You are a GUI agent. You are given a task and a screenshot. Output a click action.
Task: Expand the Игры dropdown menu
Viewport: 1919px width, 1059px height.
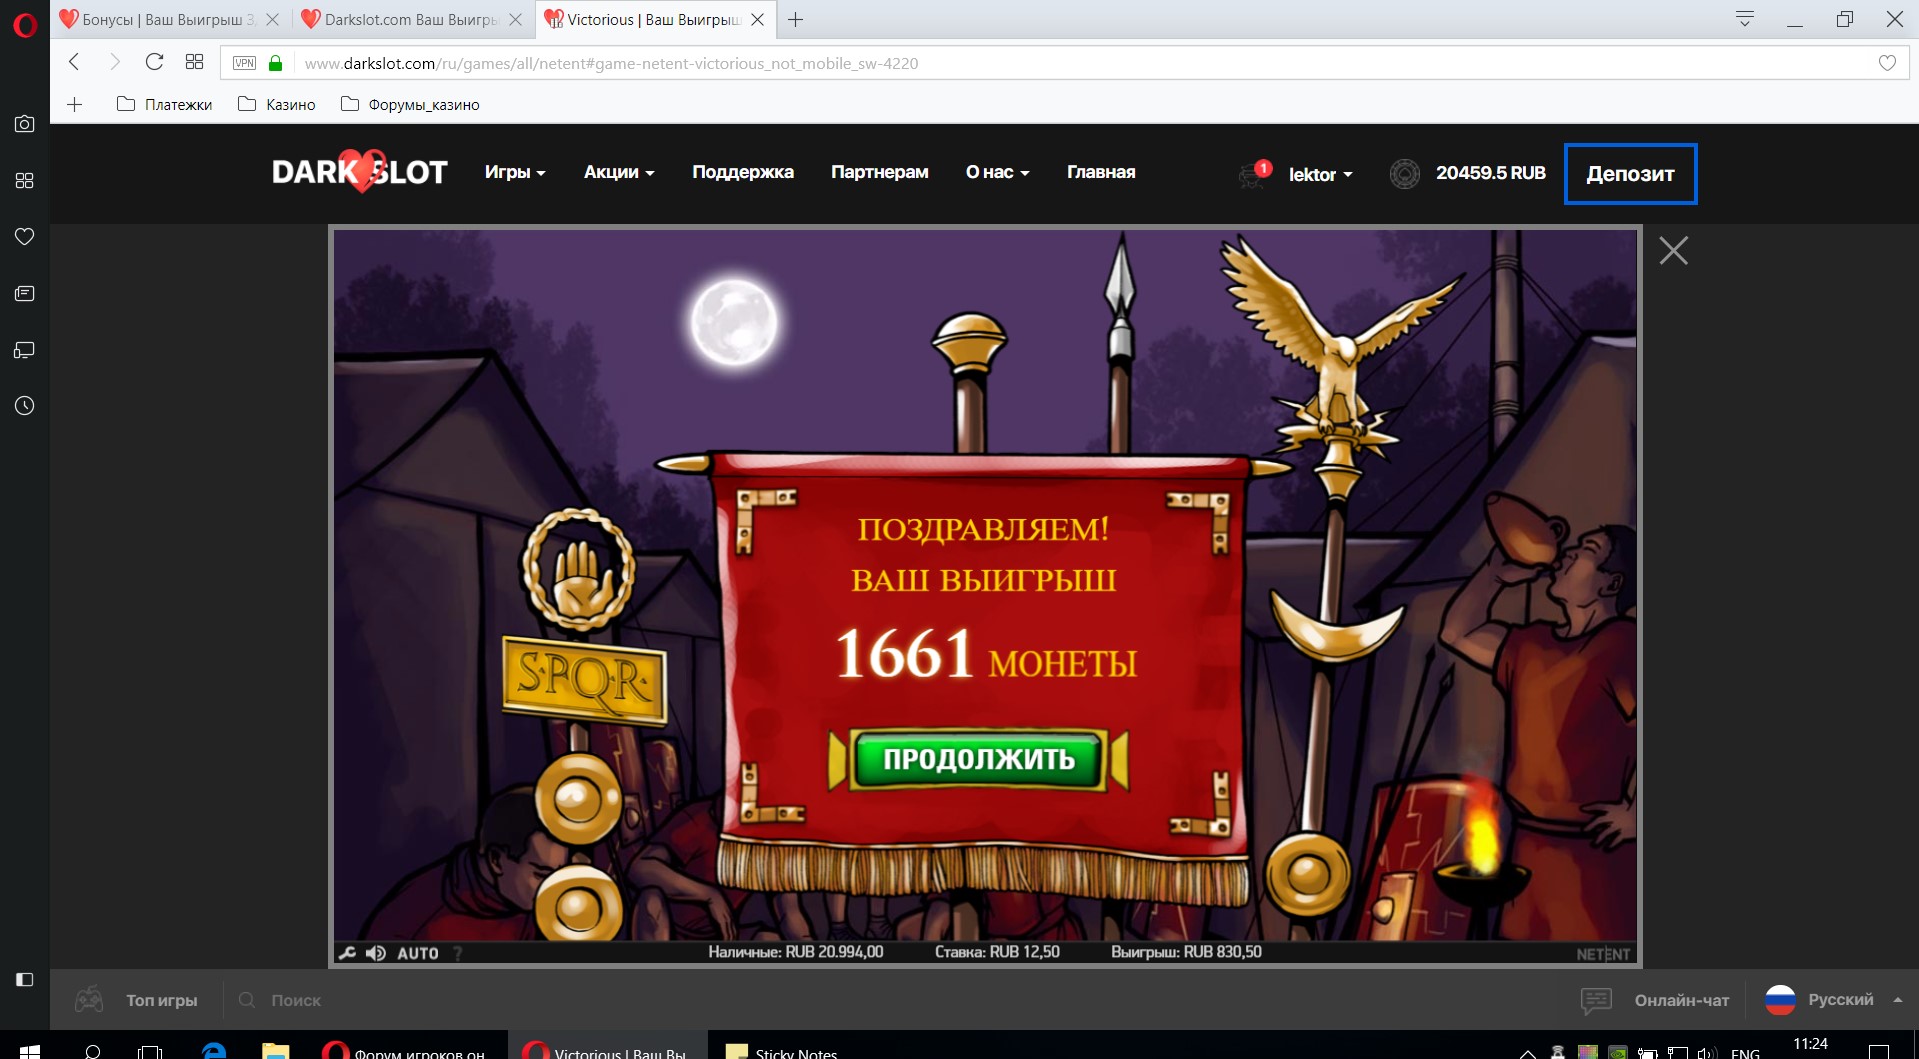pos(515,172)
